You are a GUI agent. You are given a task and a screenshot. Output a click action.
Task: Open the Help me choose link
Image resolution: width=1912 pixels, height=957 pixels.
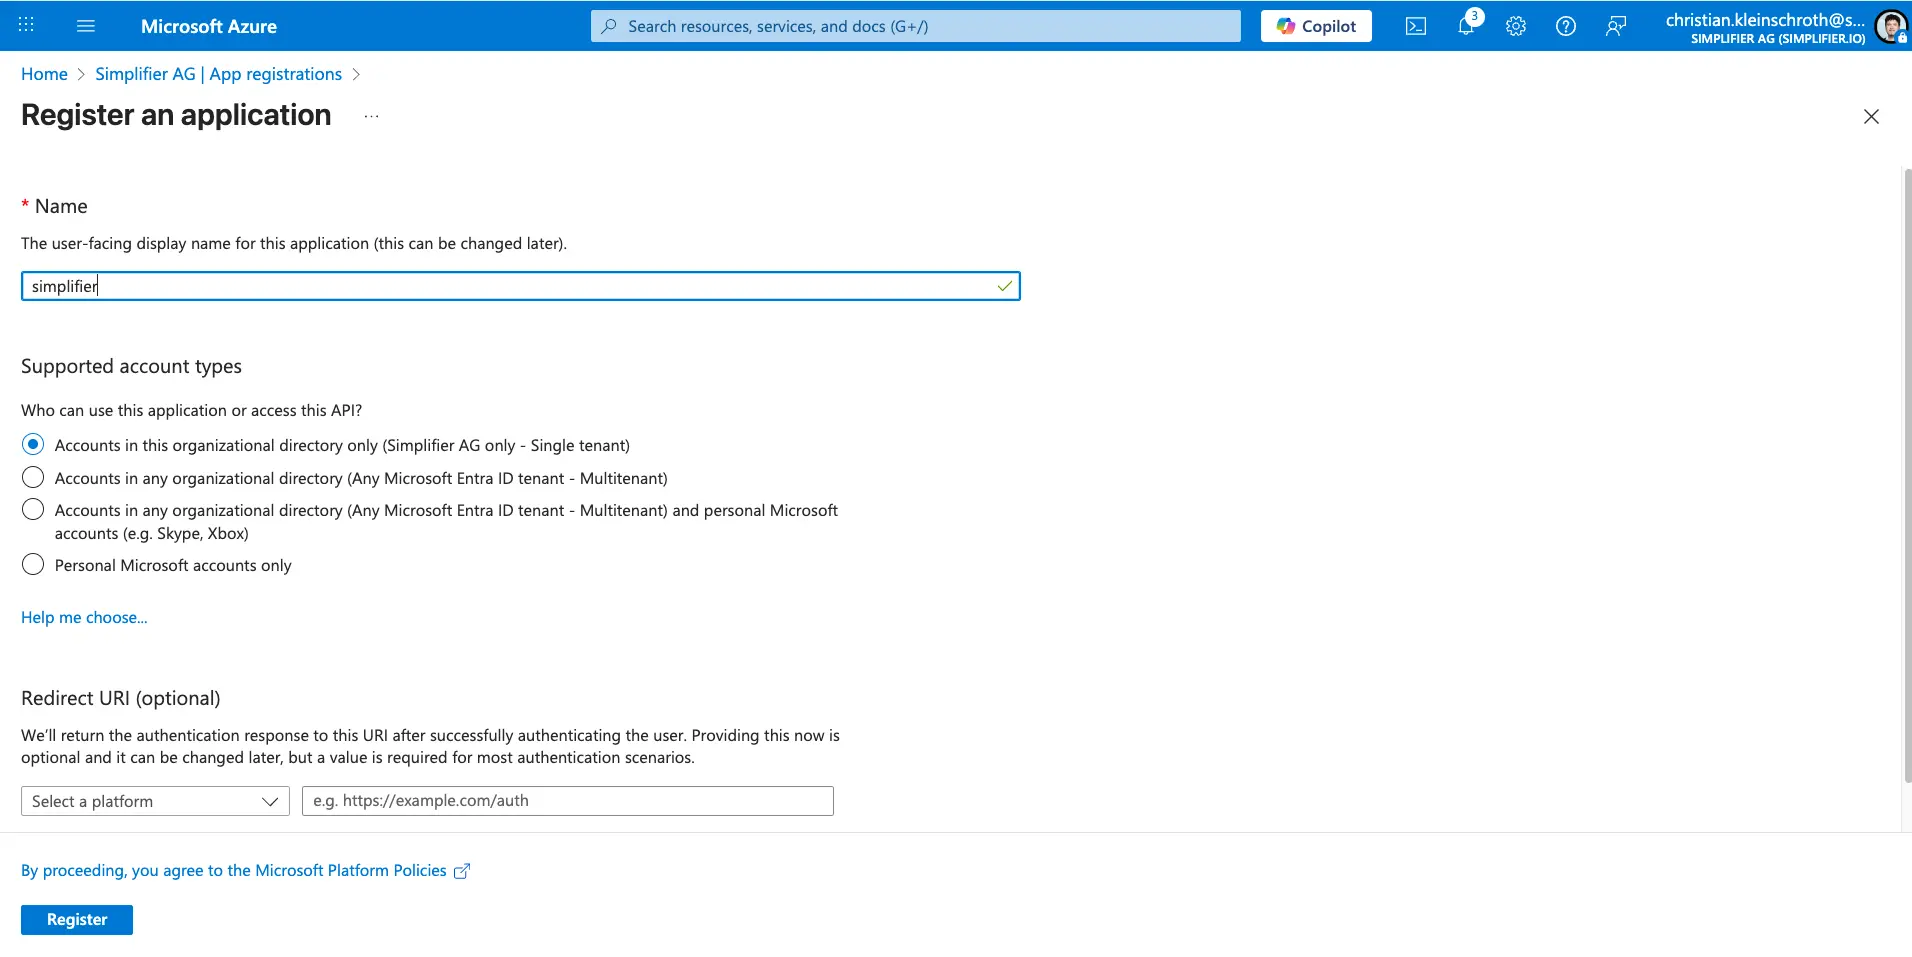pyautogui.click(x=84, y=618)
